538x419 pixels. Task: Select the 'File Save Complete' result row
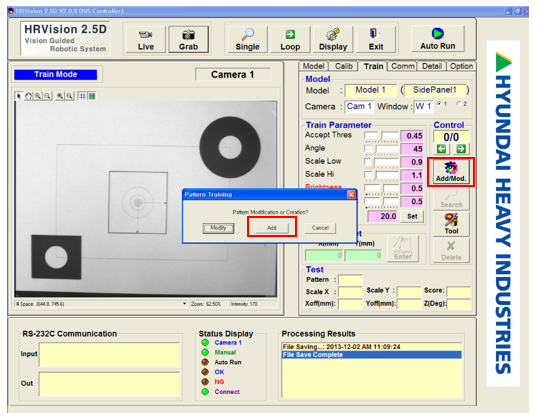(x=372, y=355)
